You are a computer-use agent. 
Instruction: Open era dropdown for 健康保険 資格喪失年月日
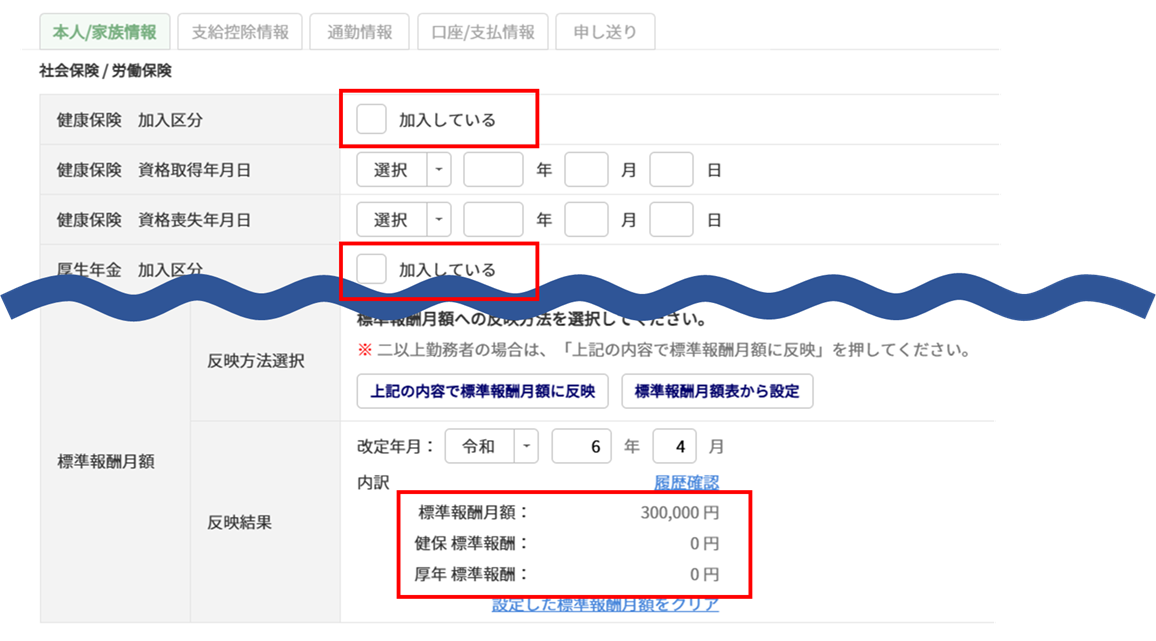click(403, 220)
